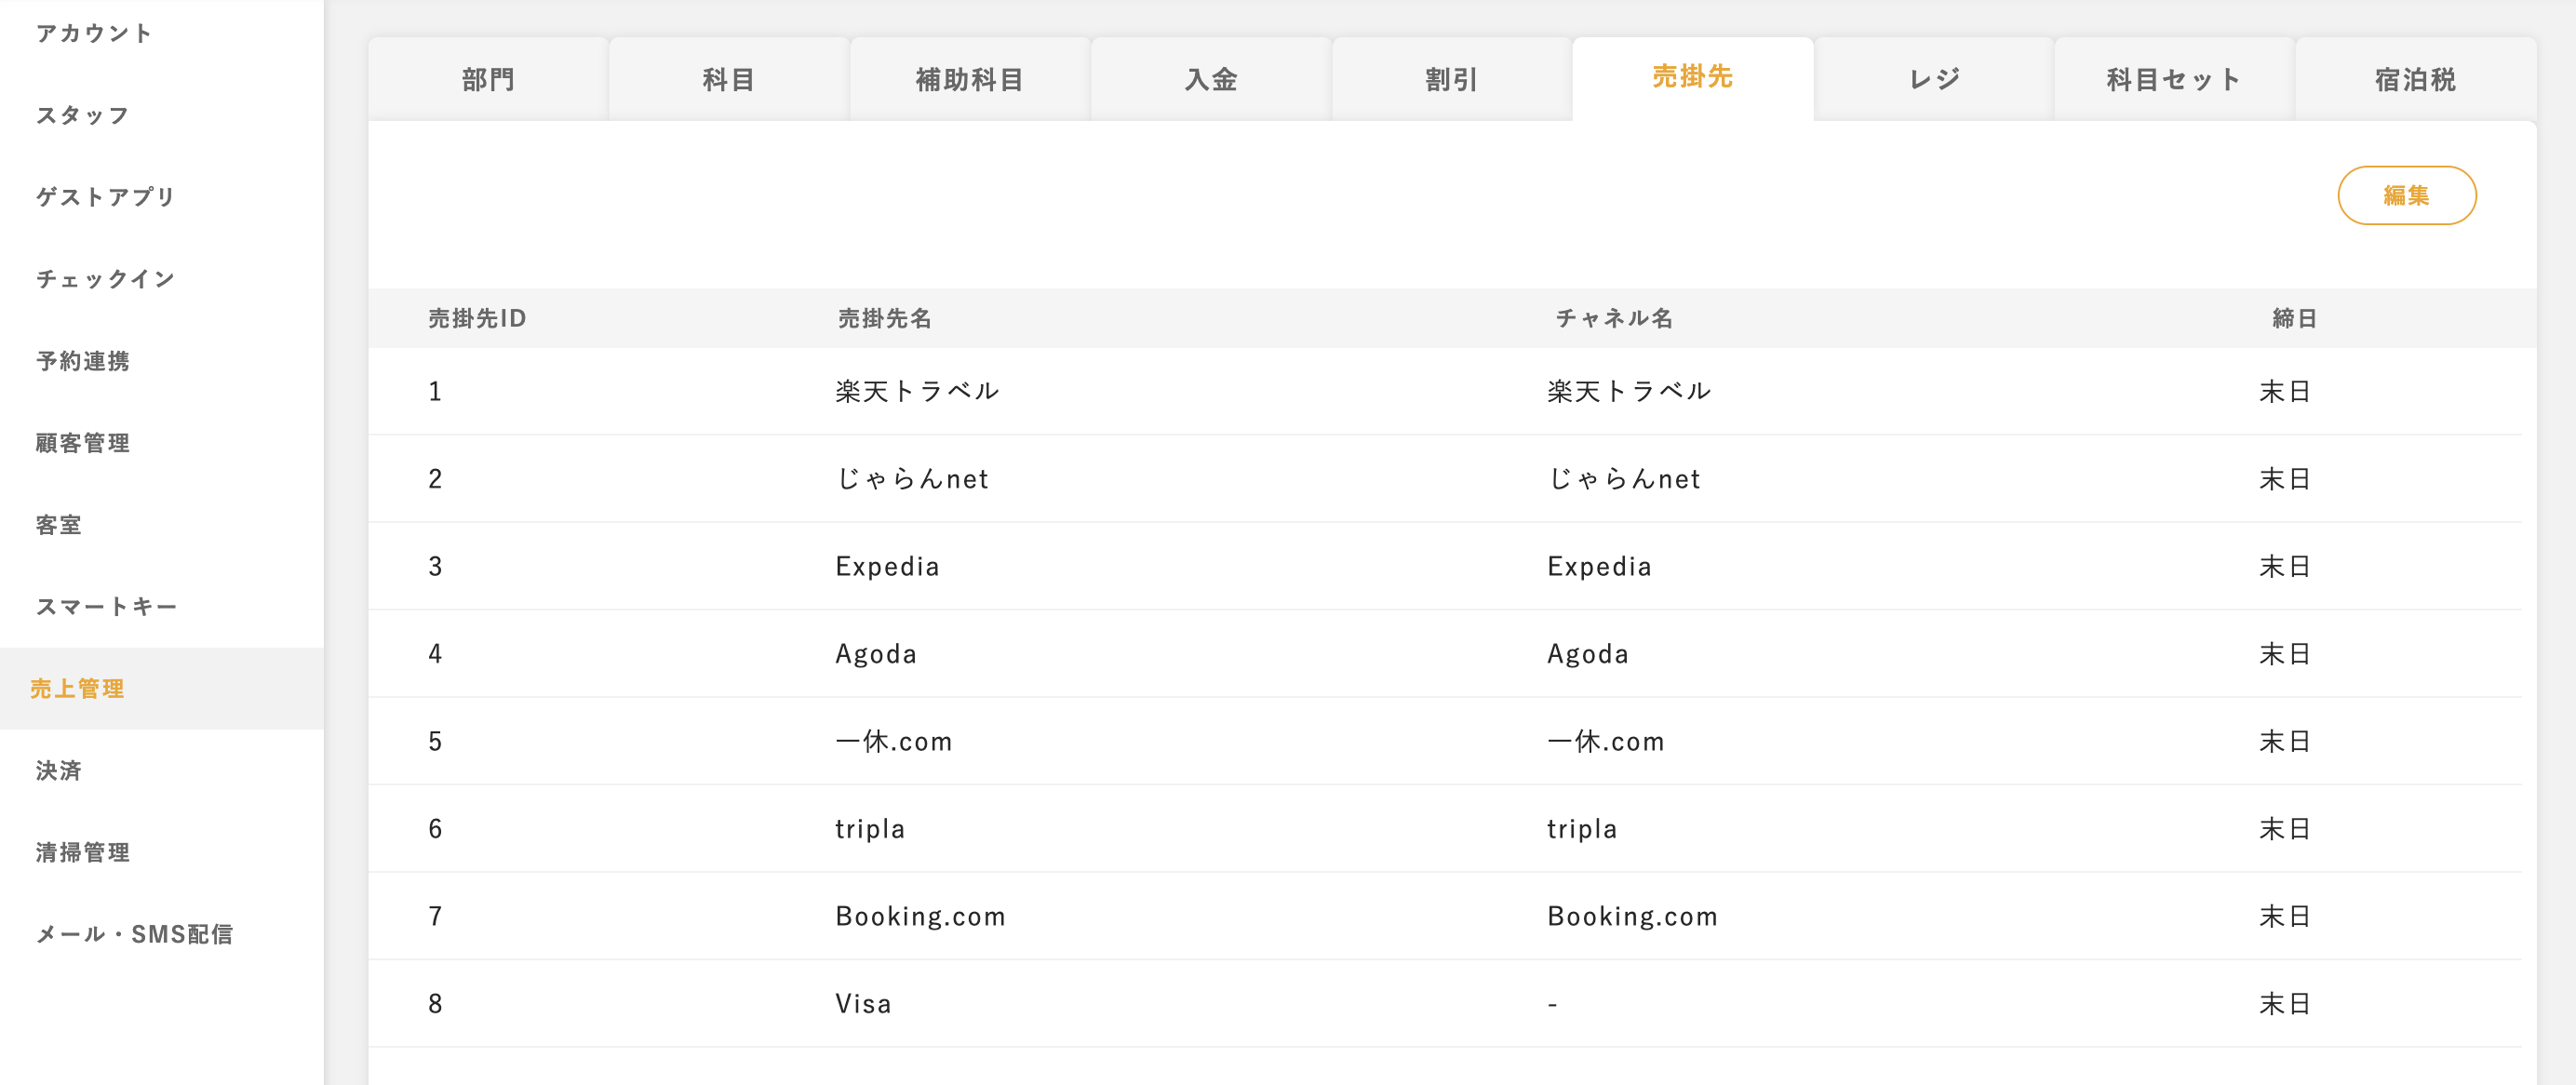Click Expedia in the 売掛先名 column

click(888, 567)
